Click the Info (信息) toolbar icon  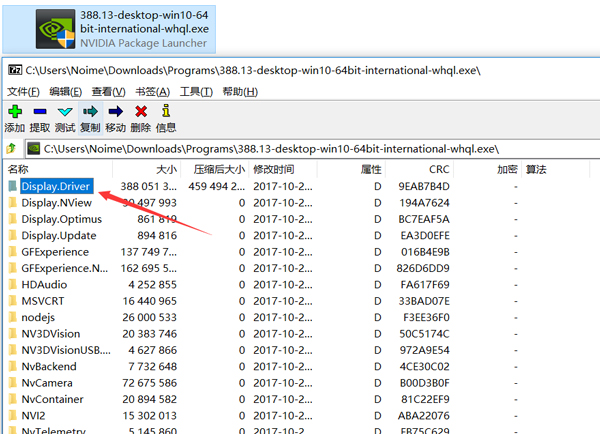[x=165, y=111]
